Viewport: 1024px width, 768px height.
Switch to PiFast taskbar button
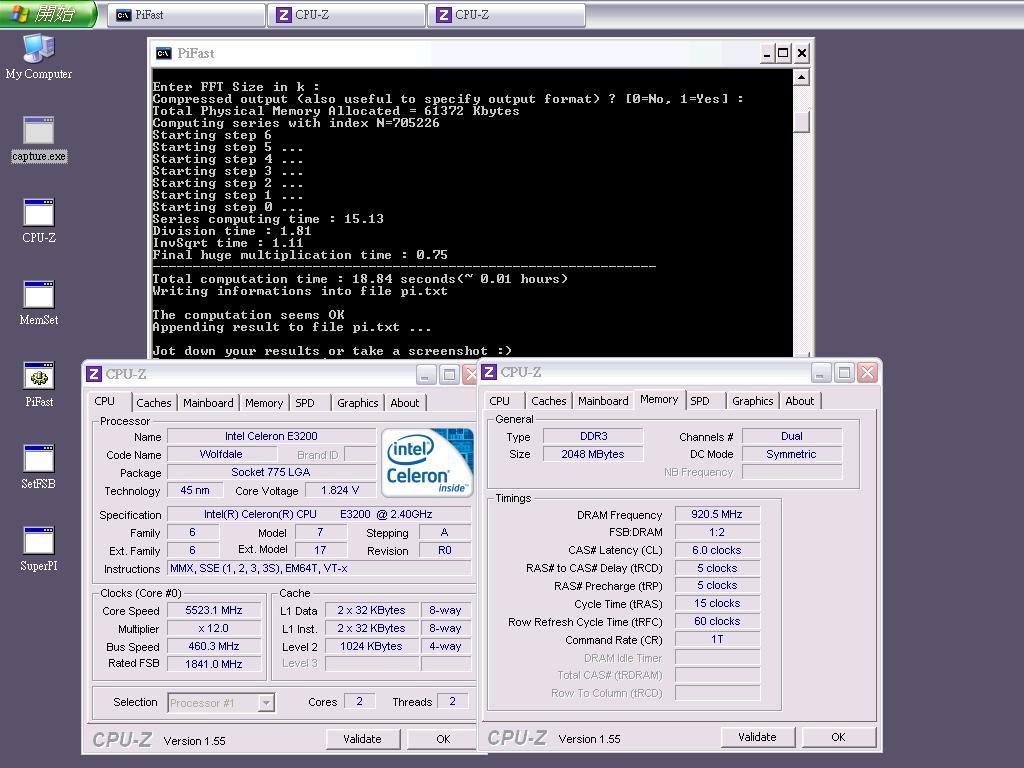point(187,15)
